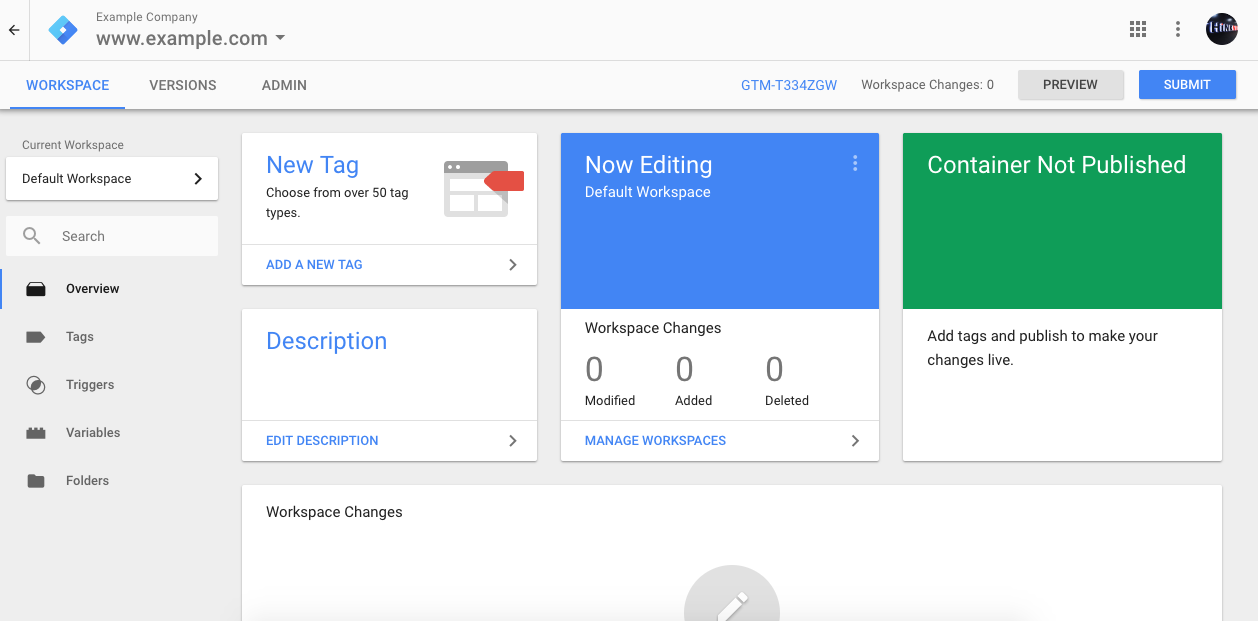Switch to the Workspace tab

coord(68,85)
